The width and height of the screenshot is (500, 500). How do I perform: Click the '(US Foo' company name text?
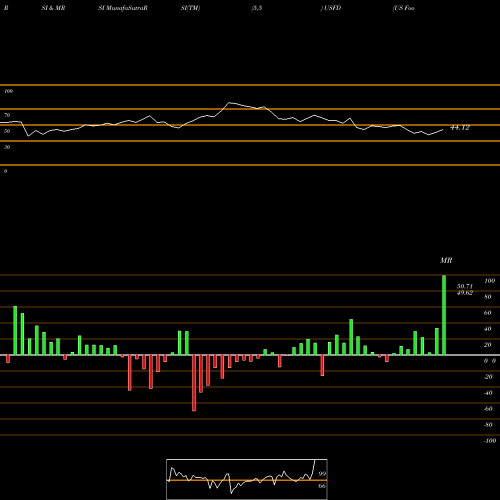pyautogui.click(x=404, y=8)
